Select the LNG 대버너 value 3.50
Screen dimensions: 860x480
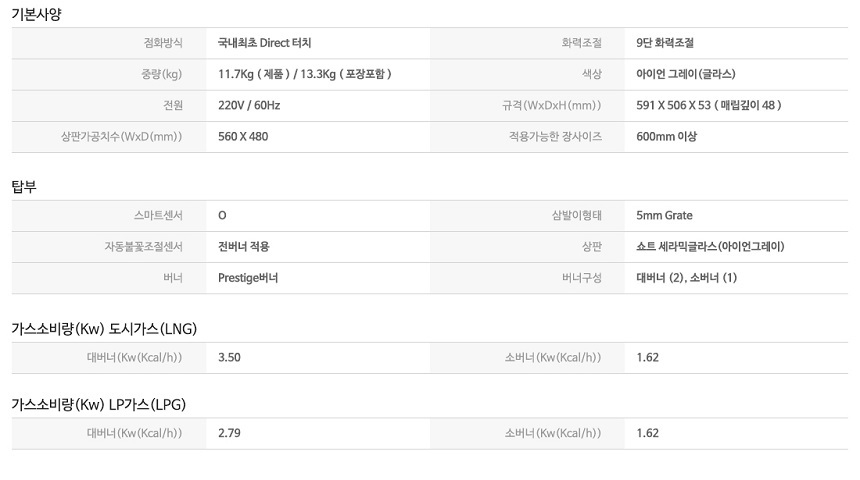tap(229, 358)
